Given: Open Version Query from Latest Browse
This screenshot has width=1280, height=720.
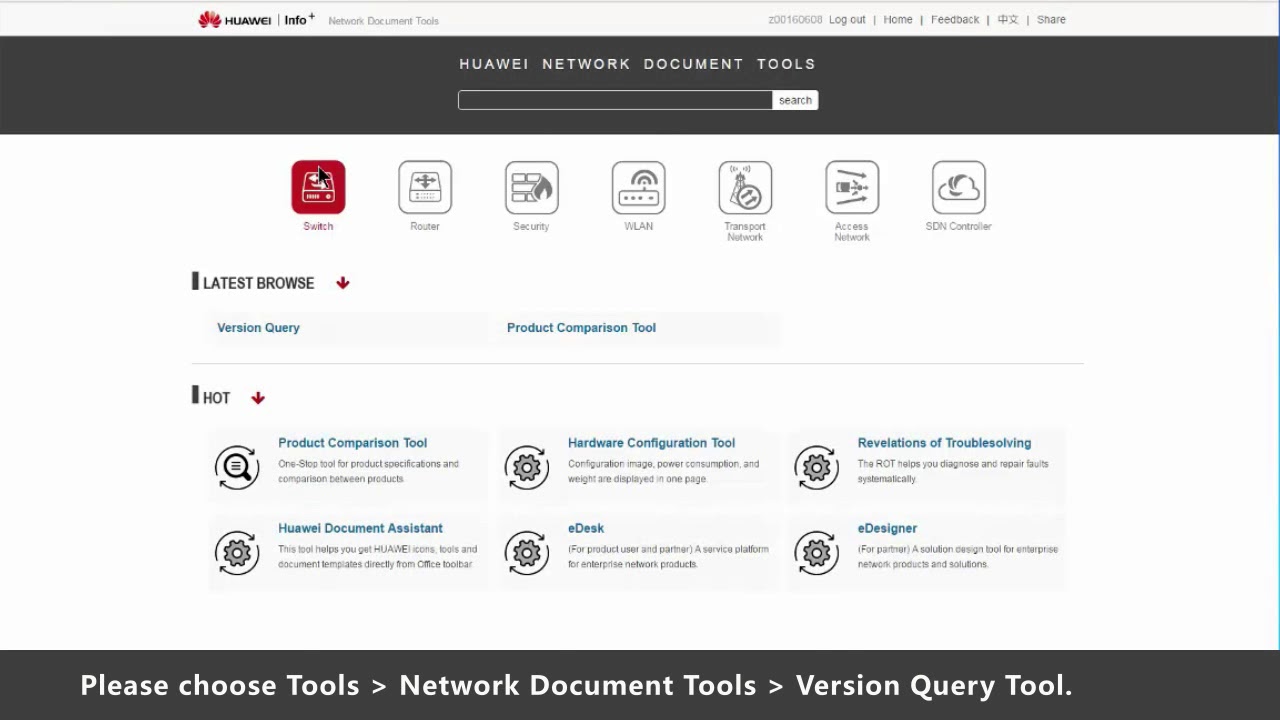Looking at the screenshot, I should pos(258,328).
